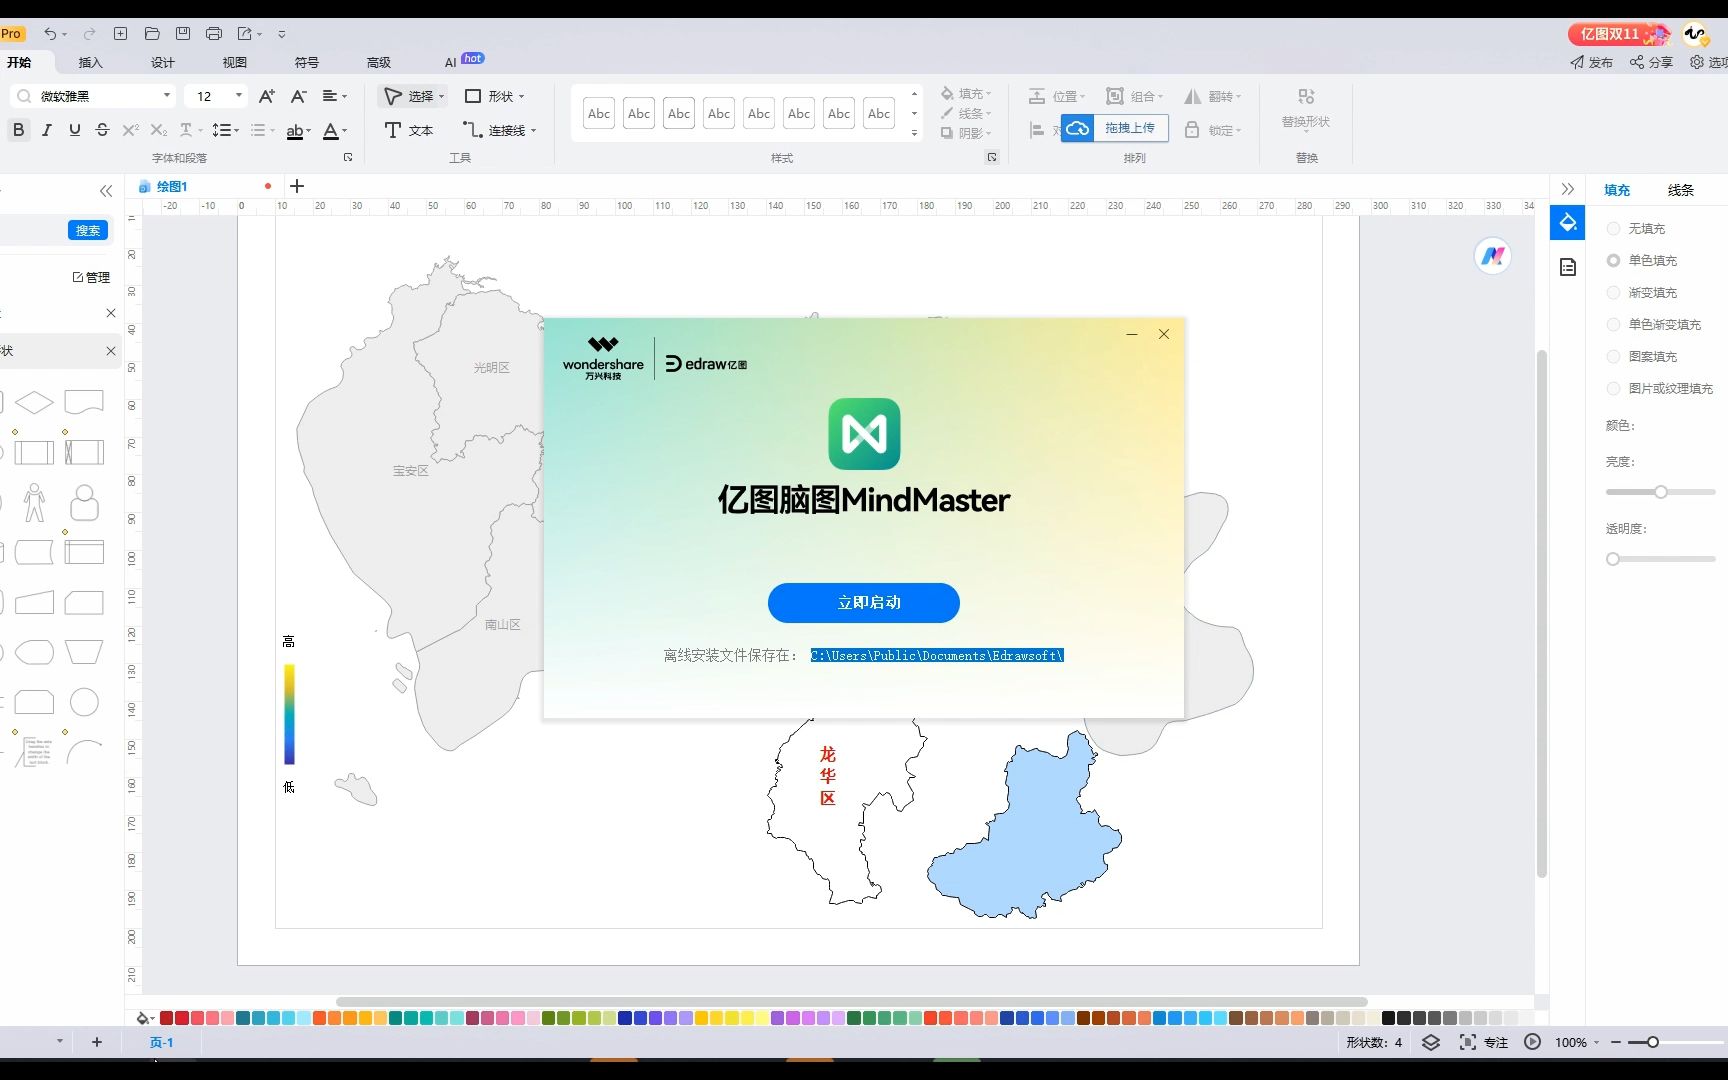Open the 视图 (View) ribbon tab
1728x1080 pixels.
point(234,62)
